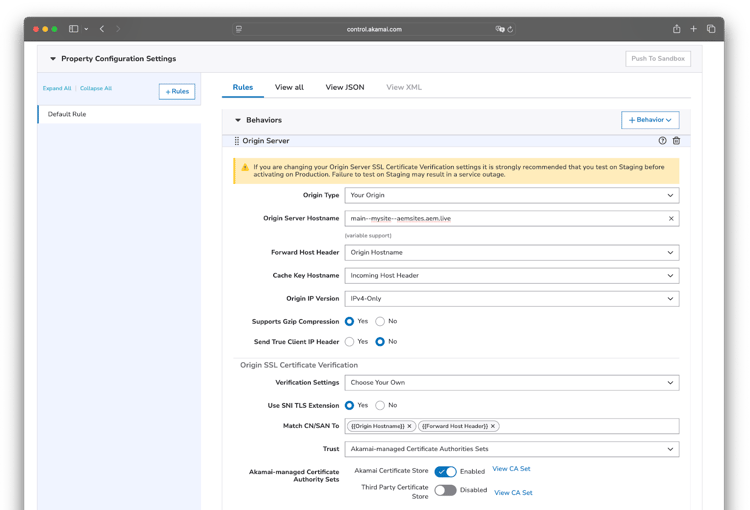This screenshot has width=750, height=510.
Task: Enable the Third Party Certificate Store switch
Action: pyautogui.click(x=445, y=490)
